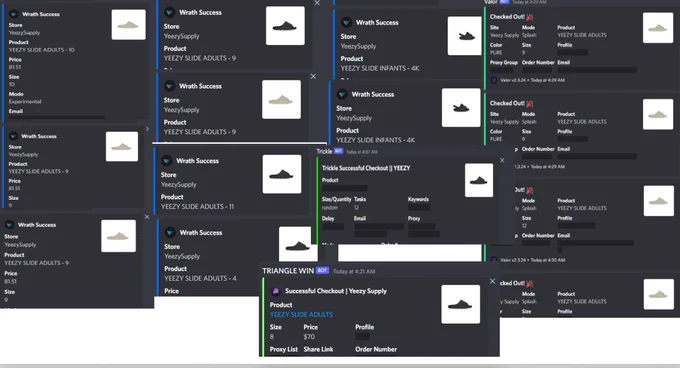Click 'random' Size/Quantity value in Trickle card
The image size is (680, 368).
pos(330,208)
